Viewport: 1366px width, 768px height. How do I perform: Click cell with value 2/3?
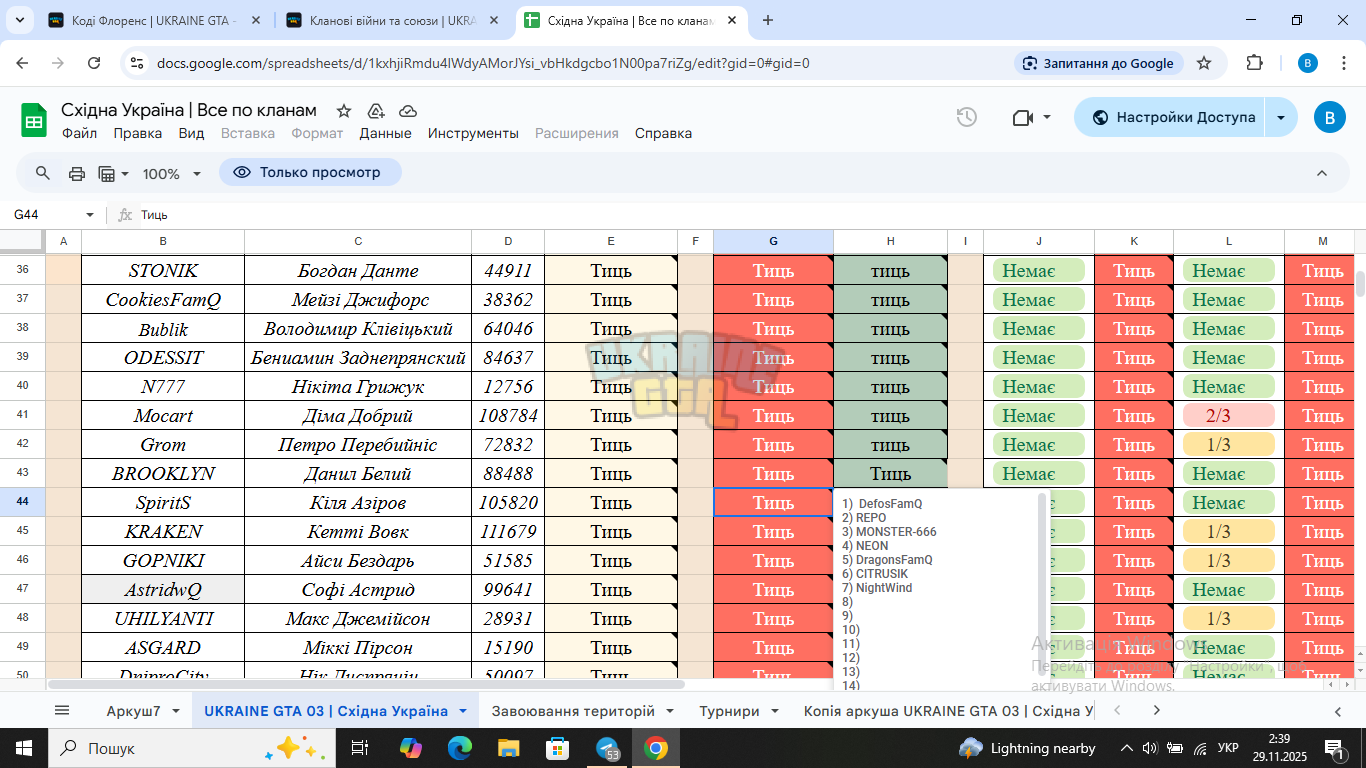tap(1228, 415)
